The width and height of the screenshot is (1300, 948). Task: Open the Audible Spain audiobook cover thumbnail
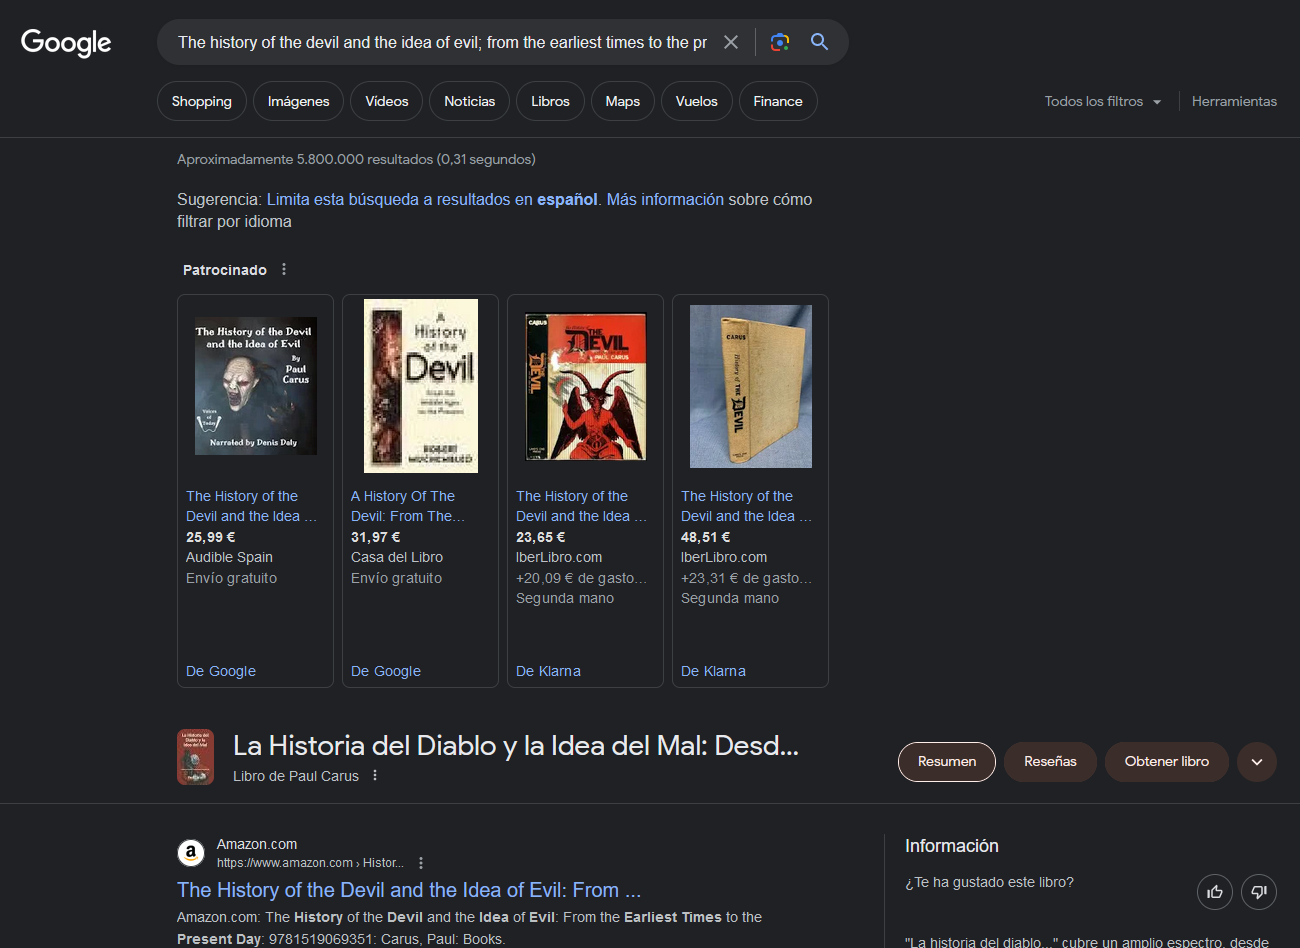click(256, 386)
